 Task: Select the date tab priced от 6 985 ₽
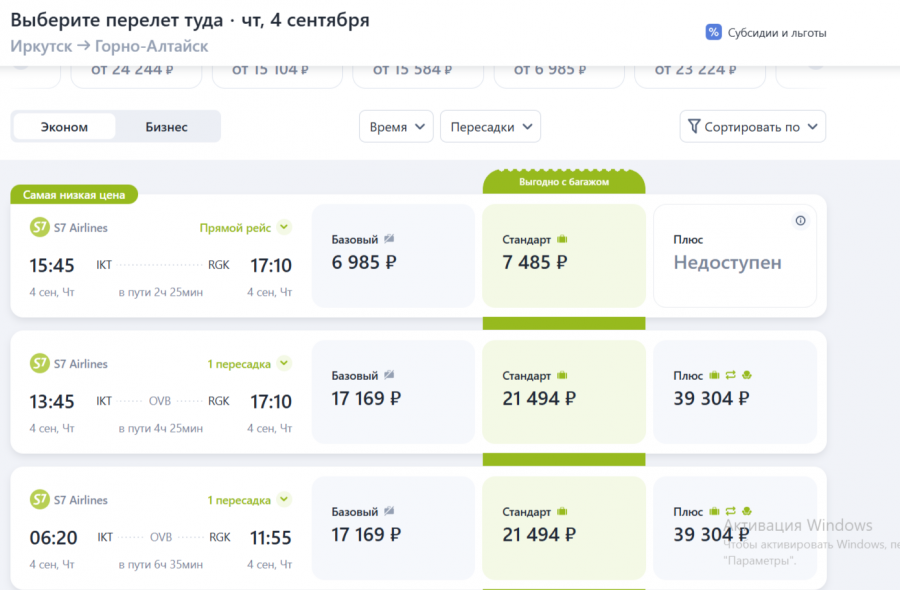tap(554, 71)
